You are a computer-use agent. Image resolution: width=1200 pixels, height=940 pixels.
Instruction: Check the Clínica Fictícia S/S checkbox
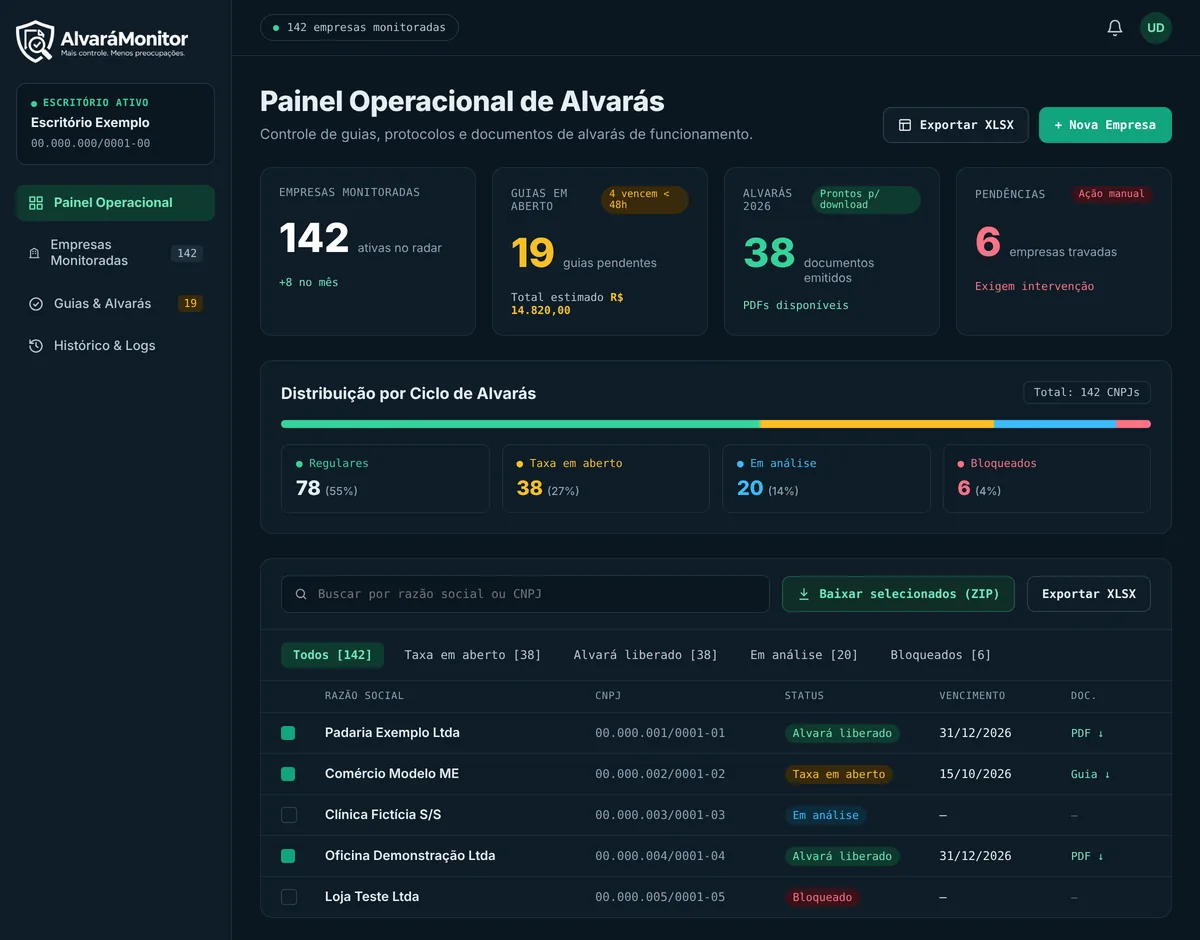(289, 815)
